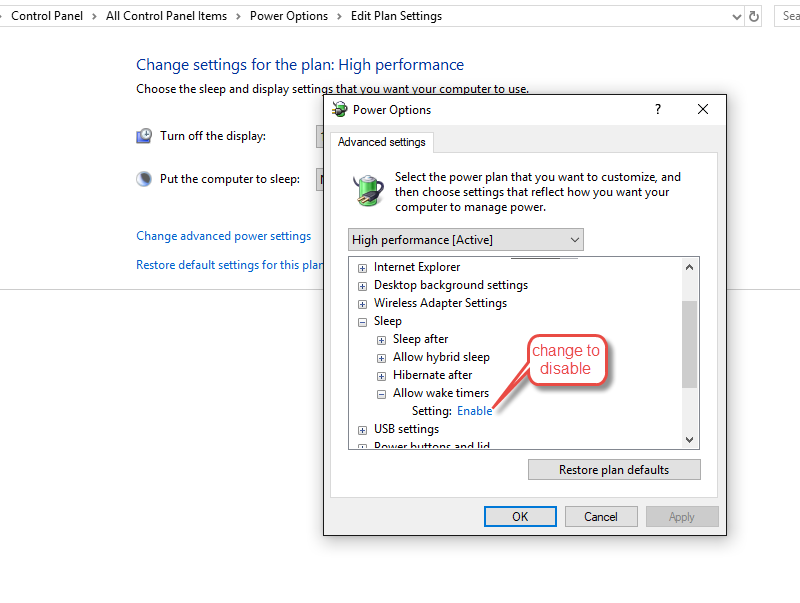
Task: Click the settings list scrollbar thumb
Action: [x=689, y=344]
